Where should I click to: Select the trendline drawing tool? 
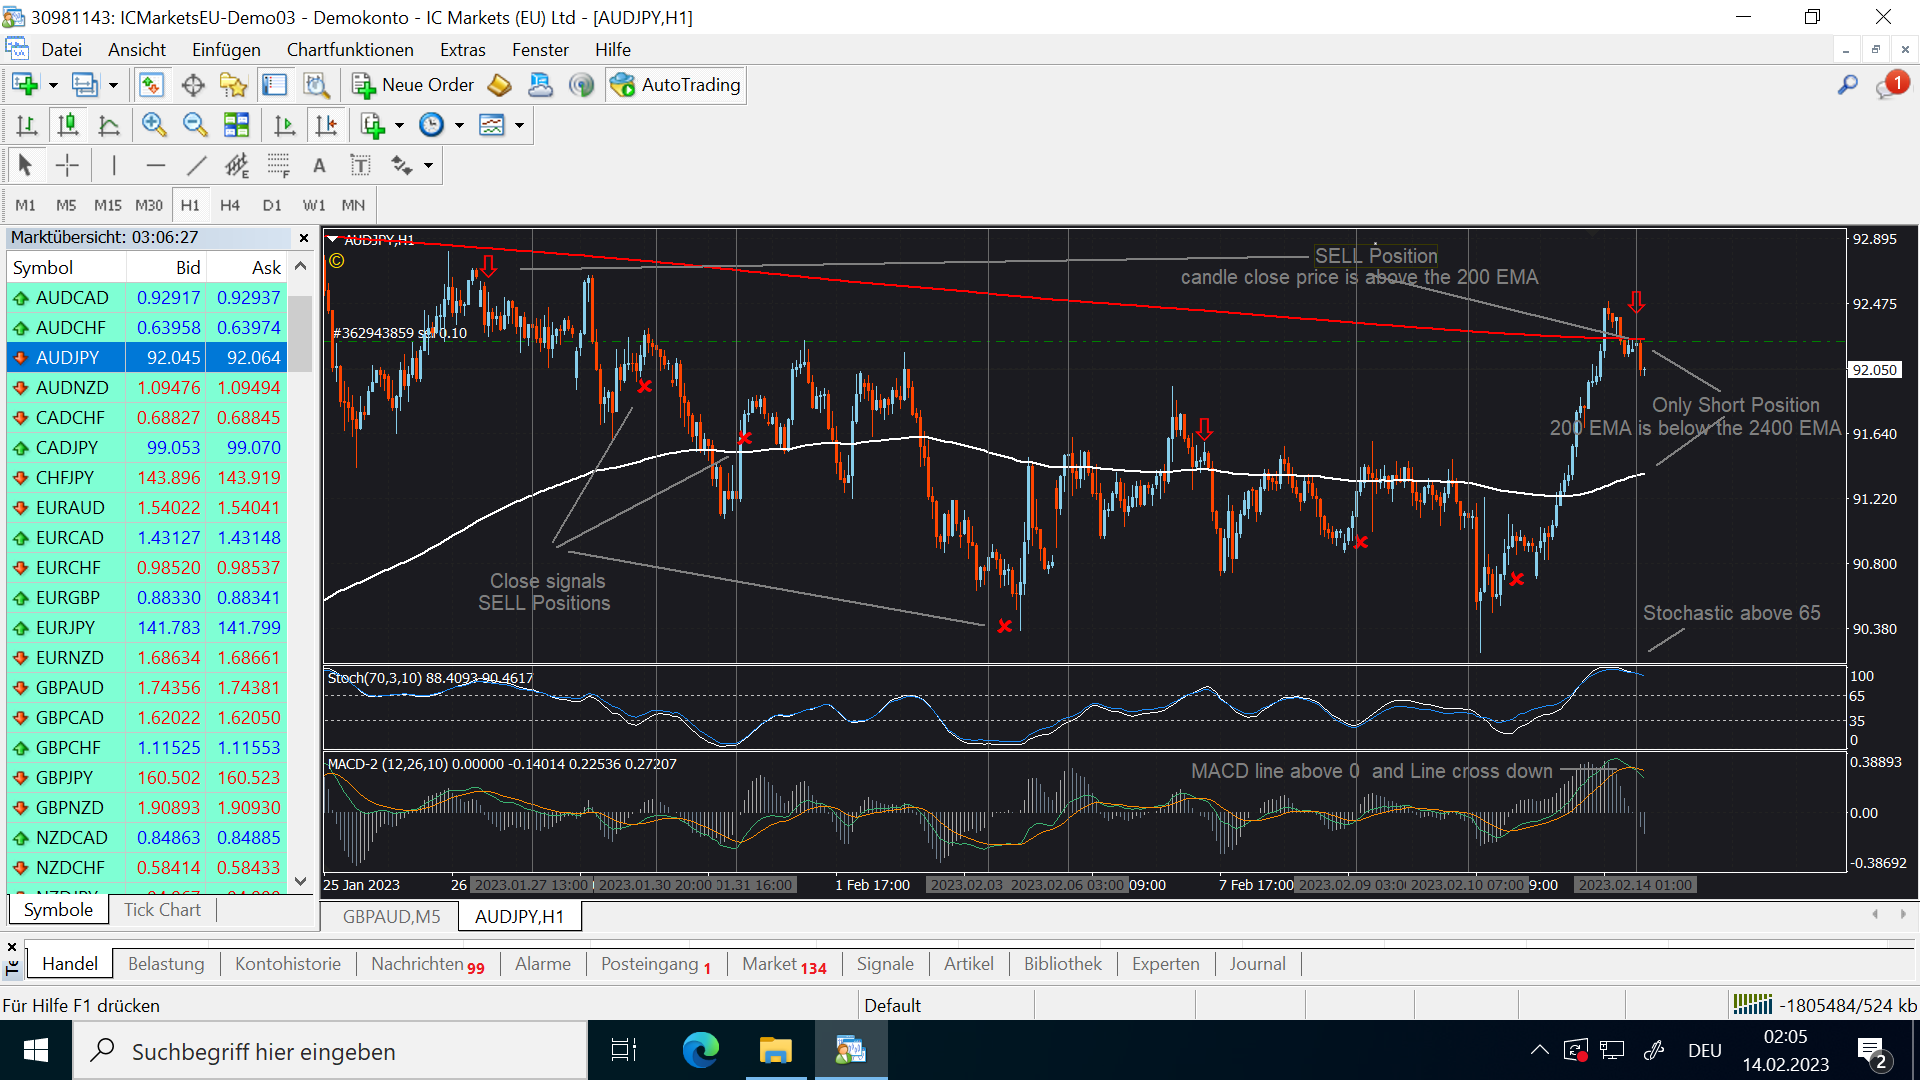click(x=196, y=165)
